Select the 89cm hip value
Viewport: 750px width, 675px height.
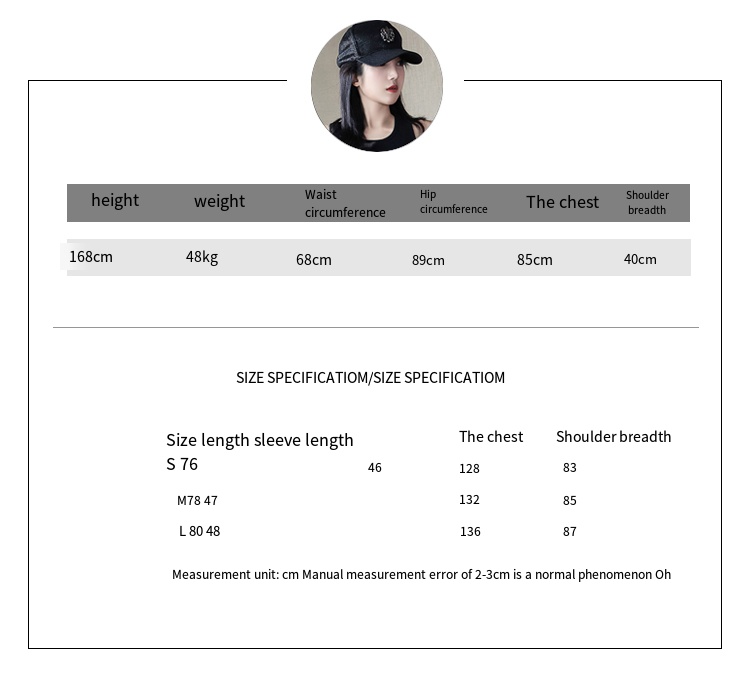428,260
